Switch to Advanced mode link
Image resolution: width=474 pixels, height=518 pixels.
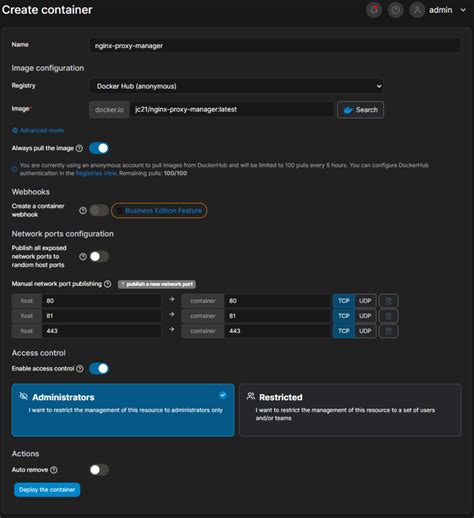[x=38, y=130]
